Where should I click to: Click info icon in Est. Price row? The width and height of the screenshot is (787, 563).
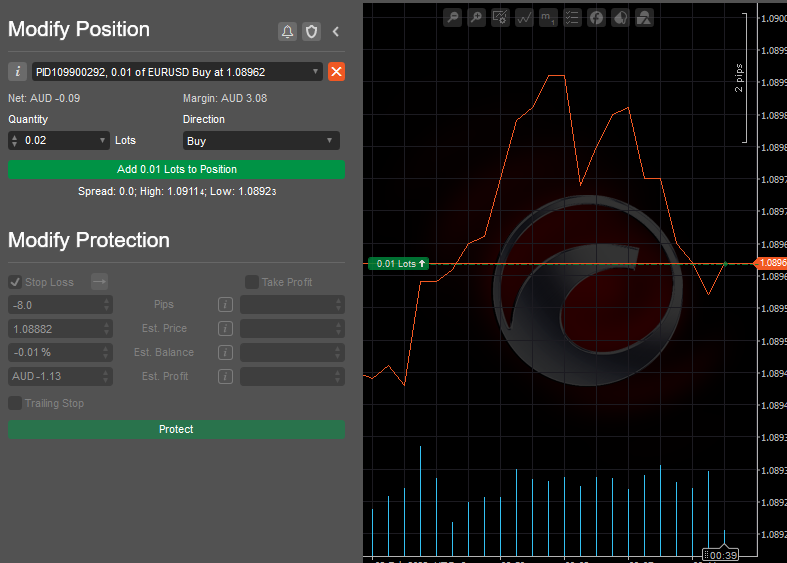point(225,329)
